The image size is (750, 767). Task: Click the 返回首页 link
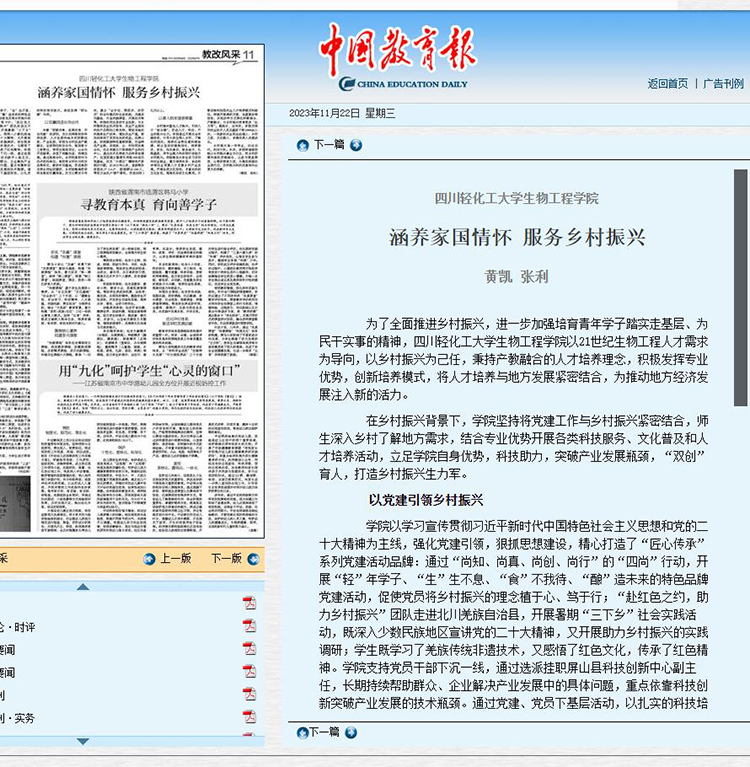(x=667, y=84)
